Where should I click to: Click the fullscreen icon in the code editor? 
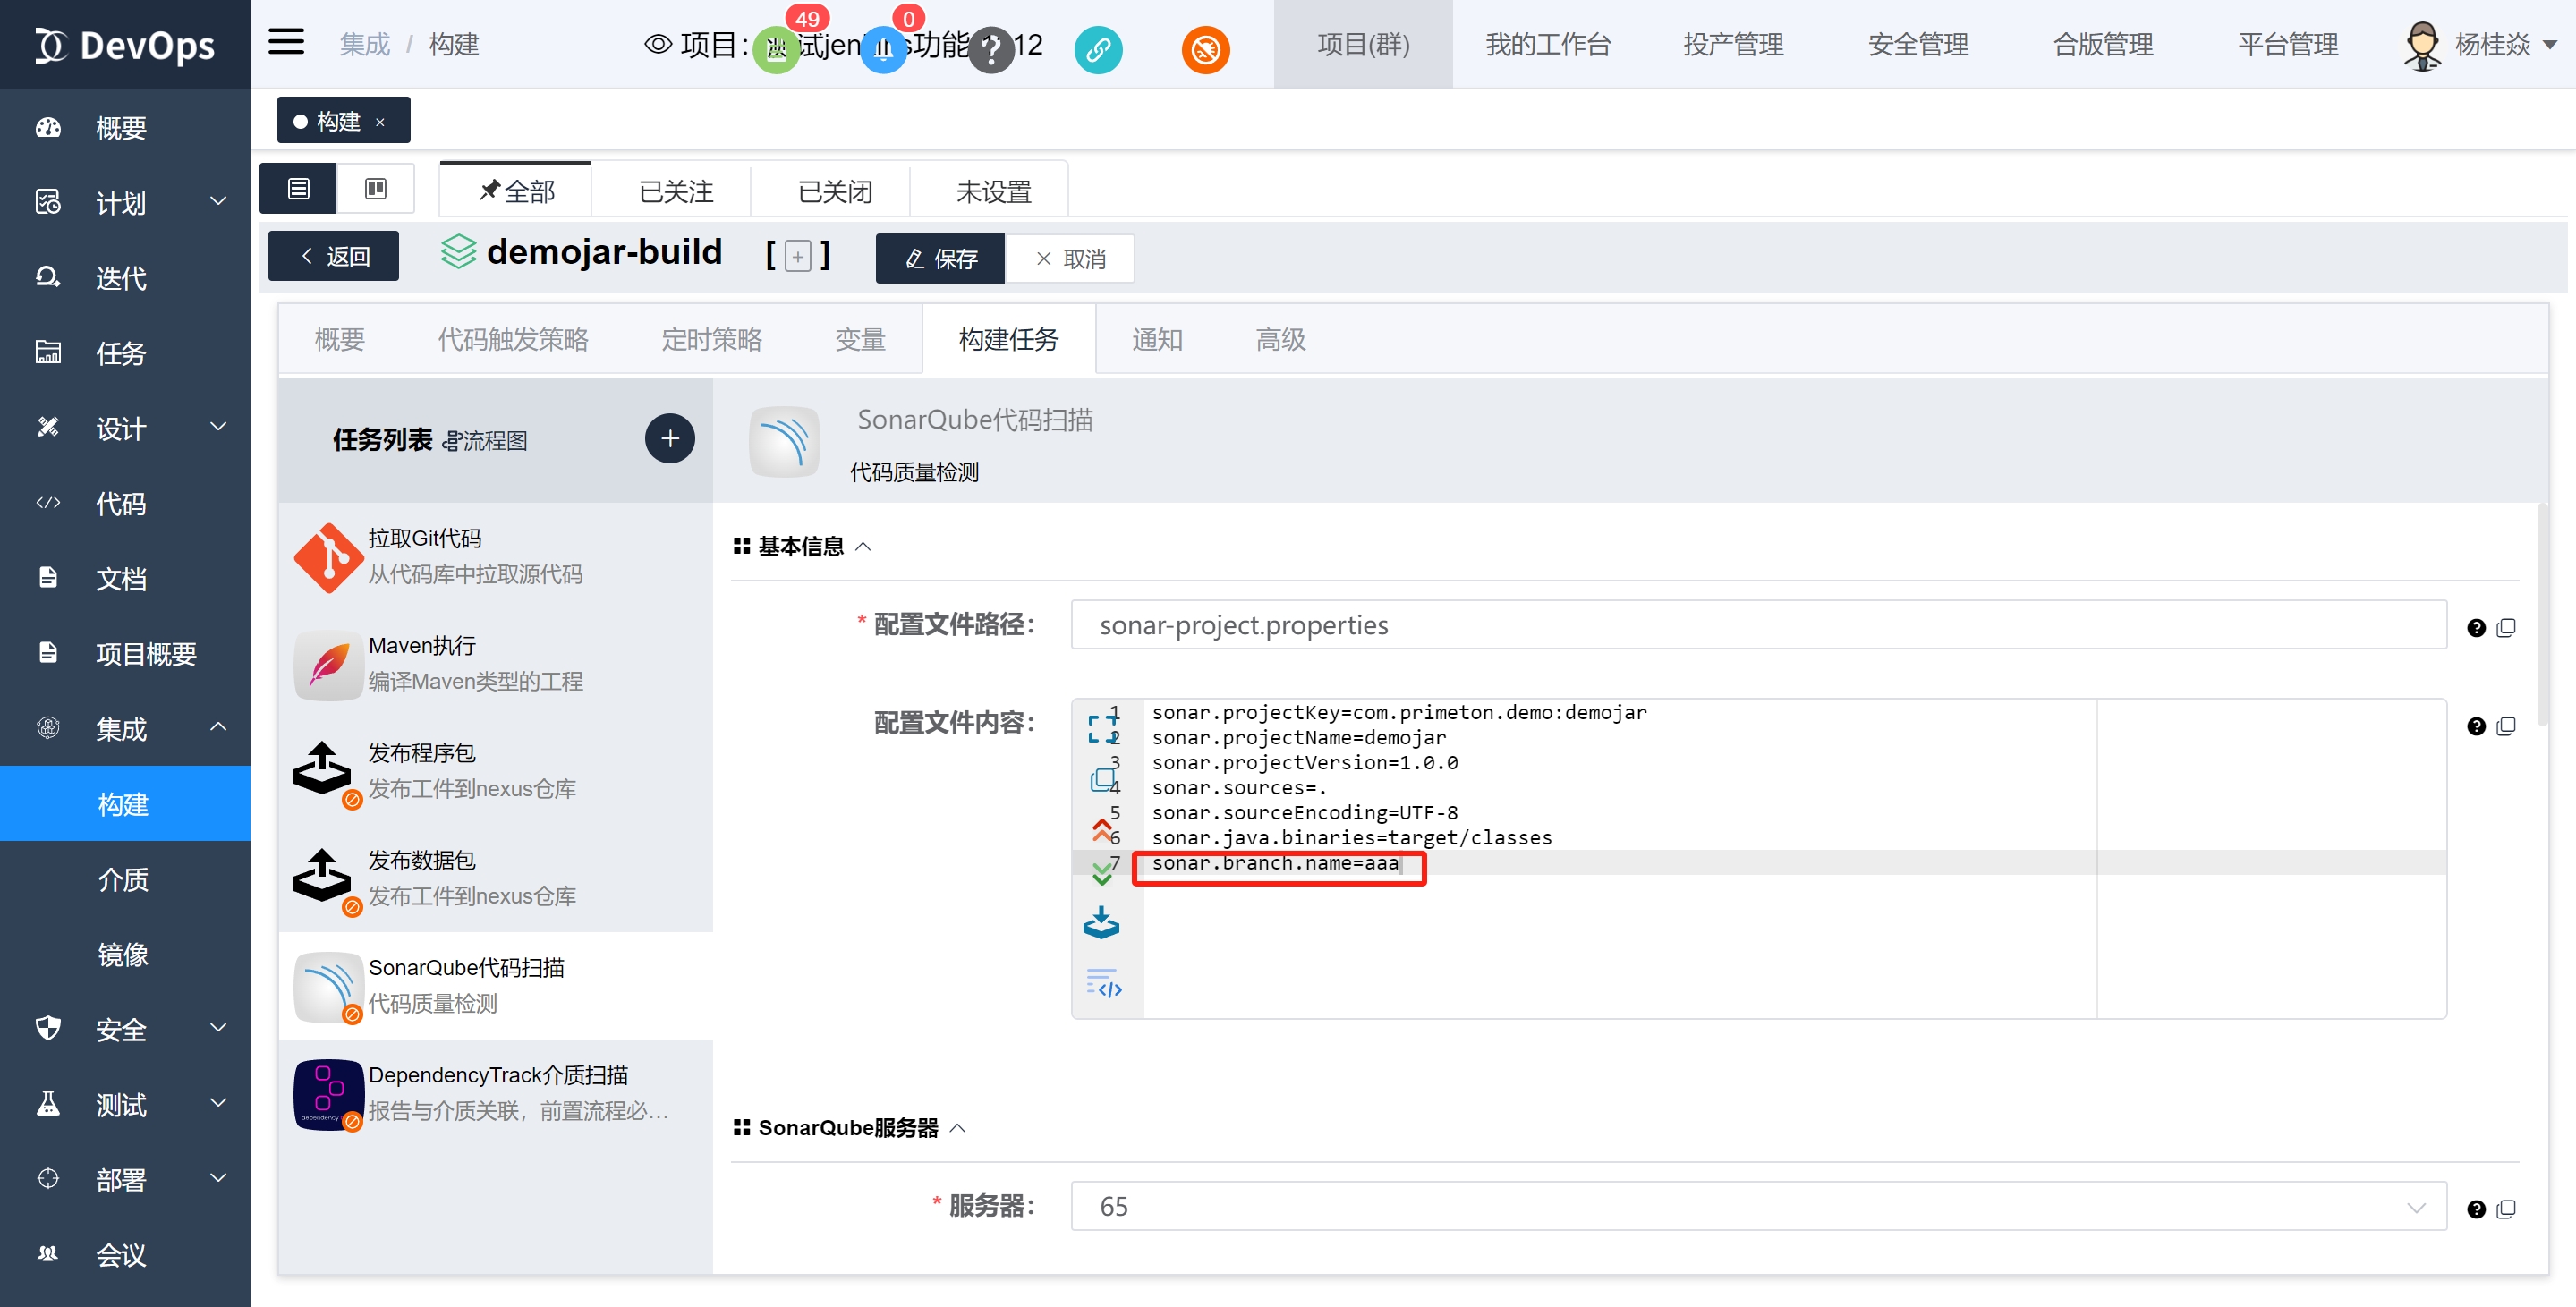(1102, 727)
